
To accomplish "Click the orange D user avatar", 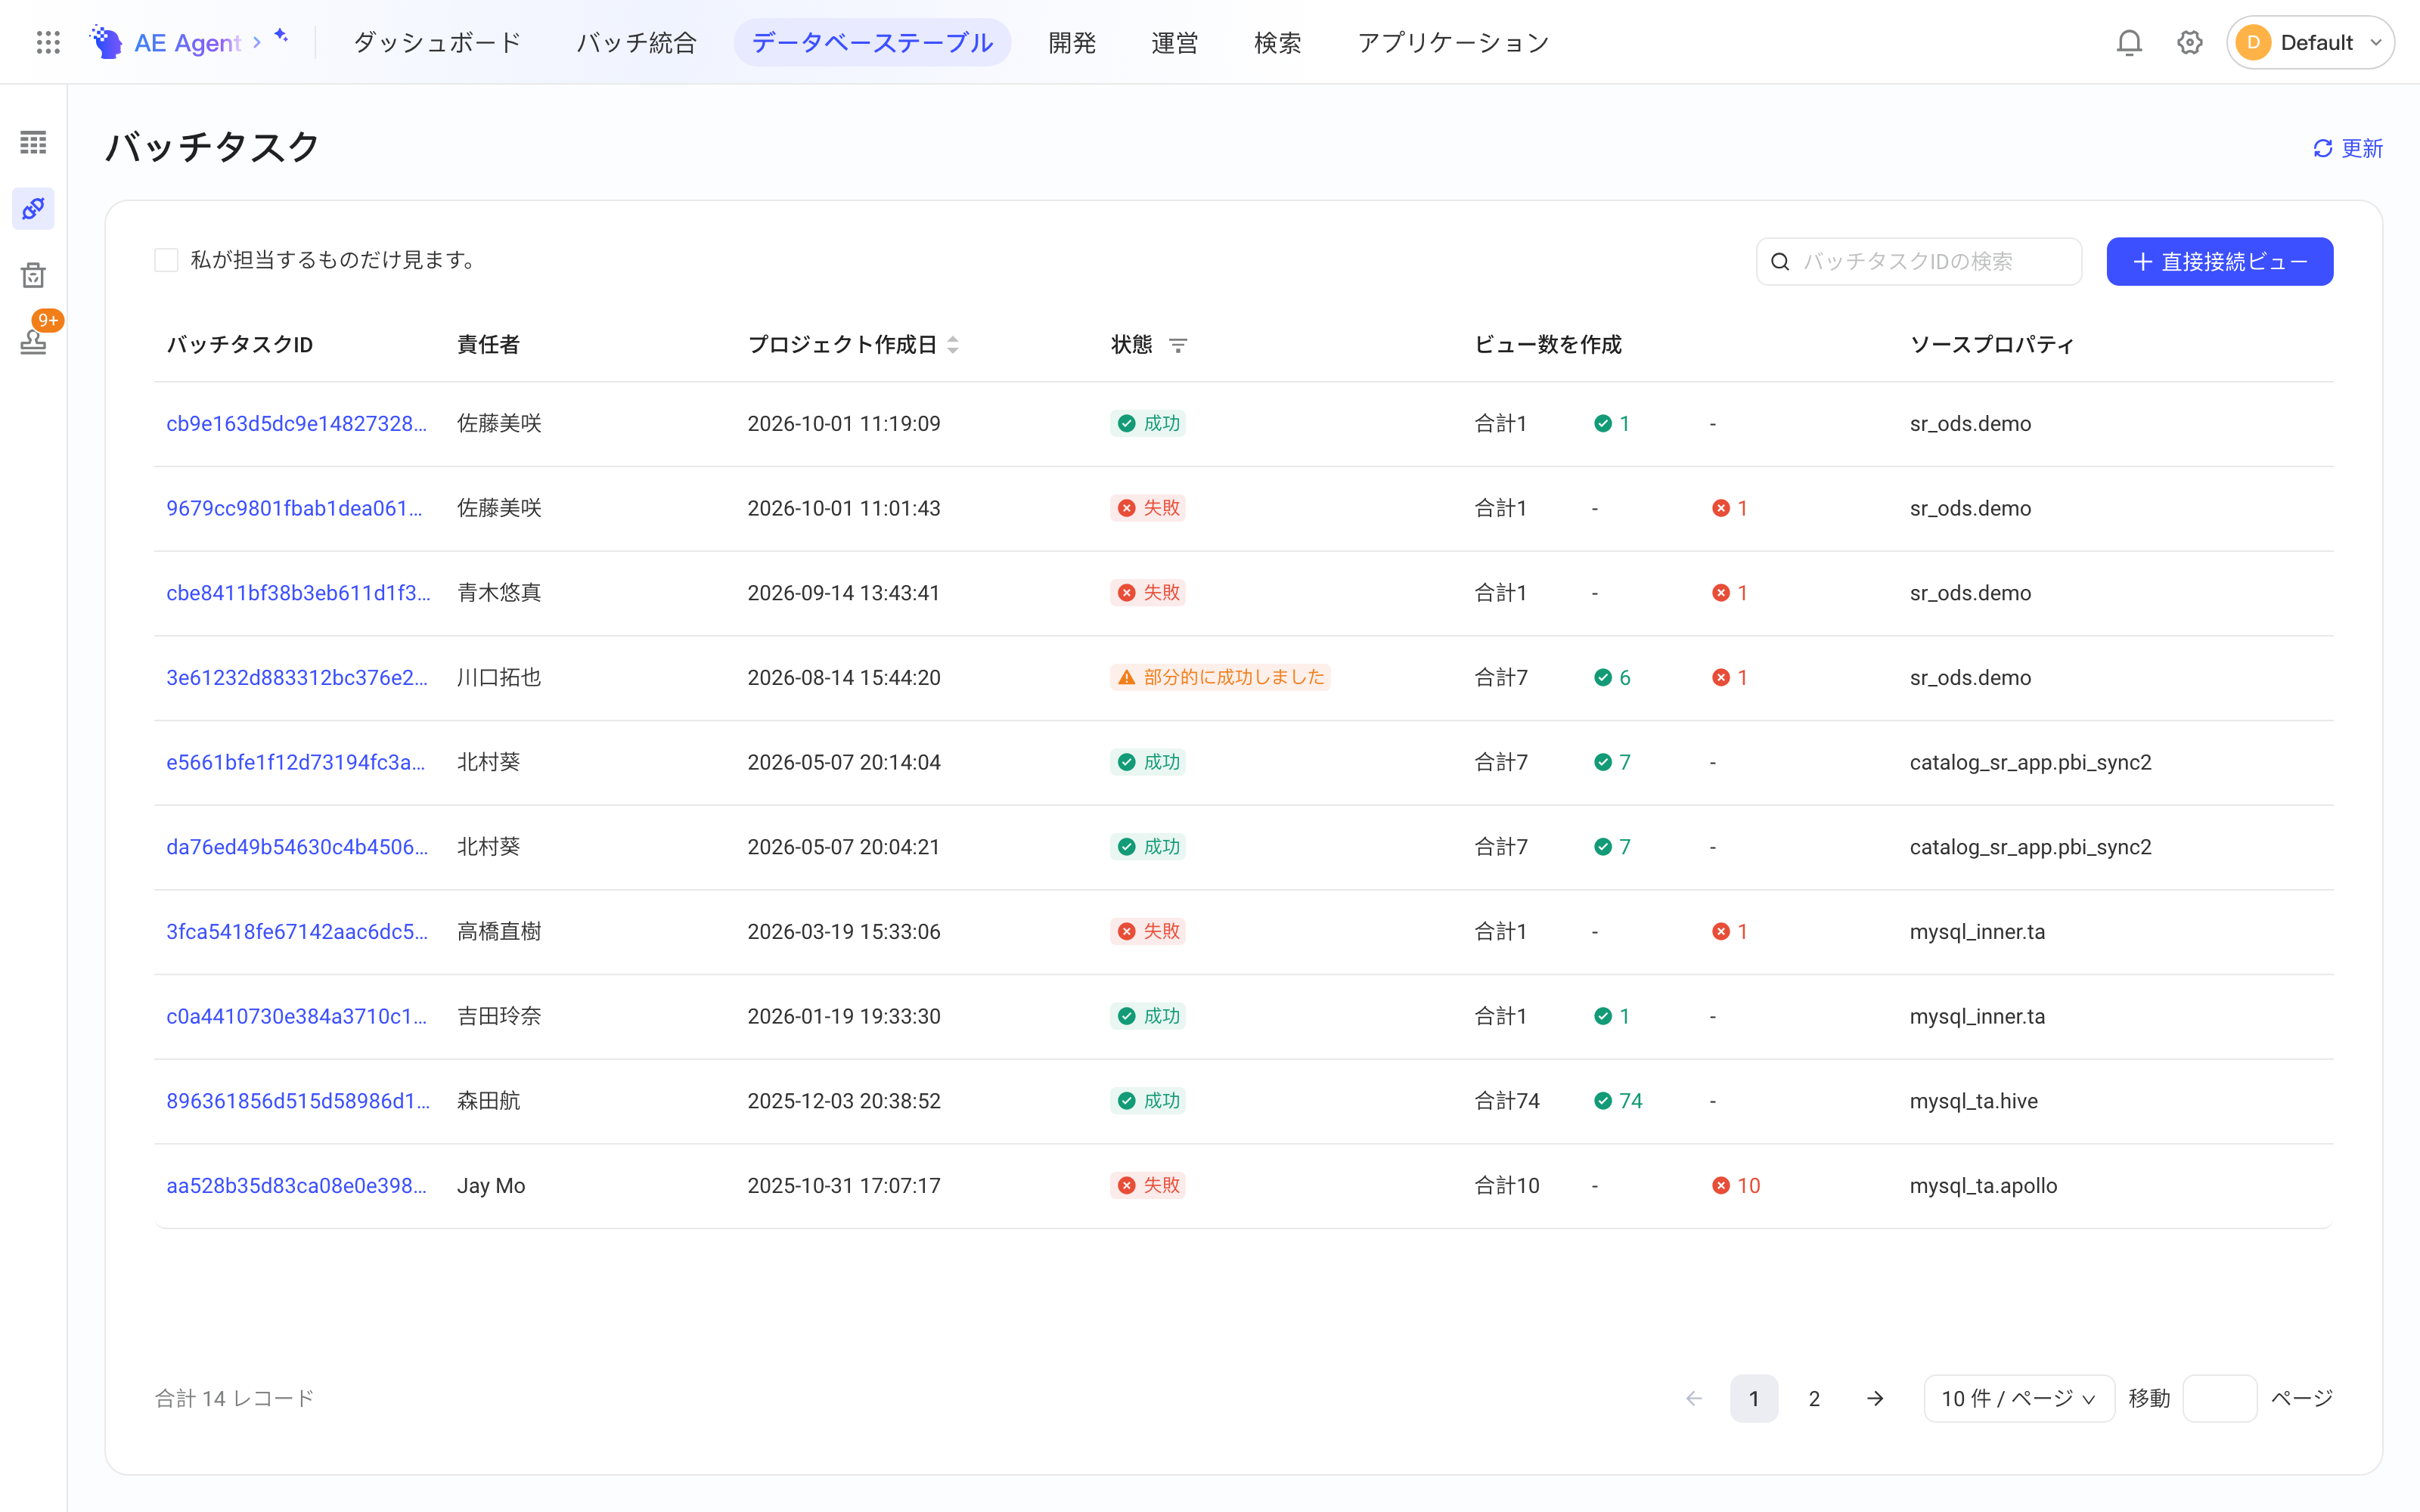I will (x=2253, y=42).
